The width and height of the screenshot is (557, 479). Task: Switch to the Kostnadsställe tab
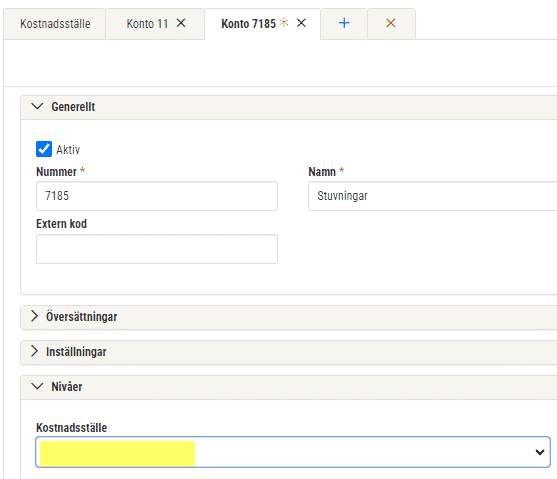point(55,24)
